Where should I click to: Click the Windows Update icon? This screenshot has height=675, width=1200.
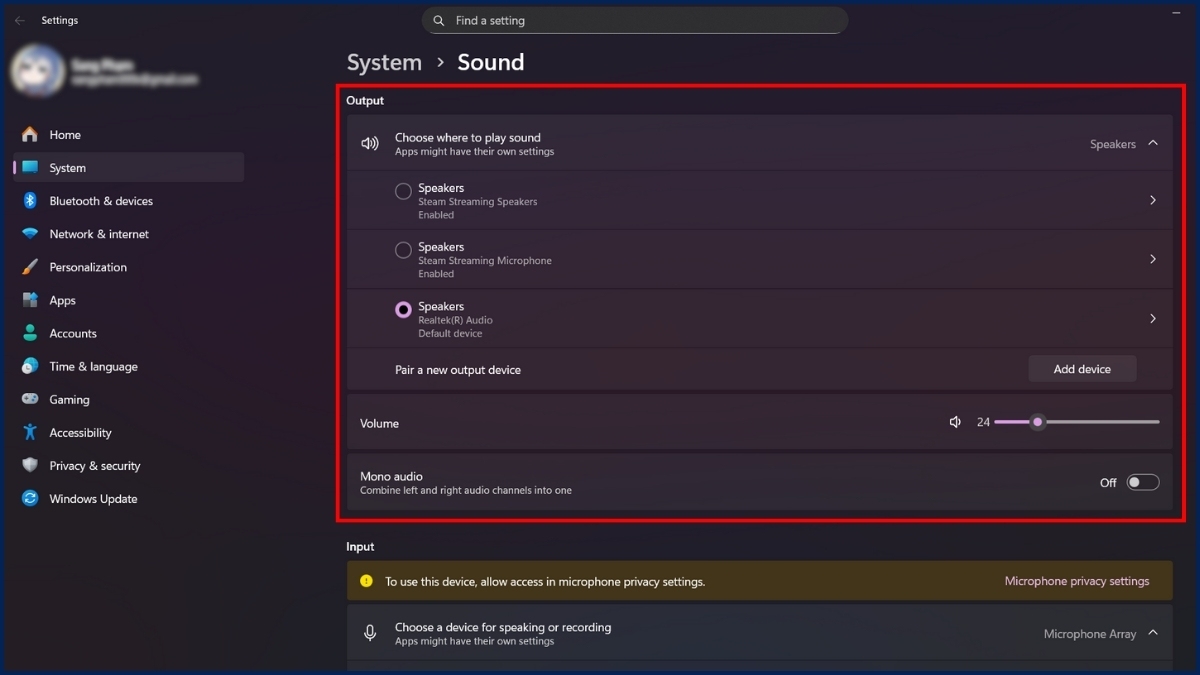(30, 499)
